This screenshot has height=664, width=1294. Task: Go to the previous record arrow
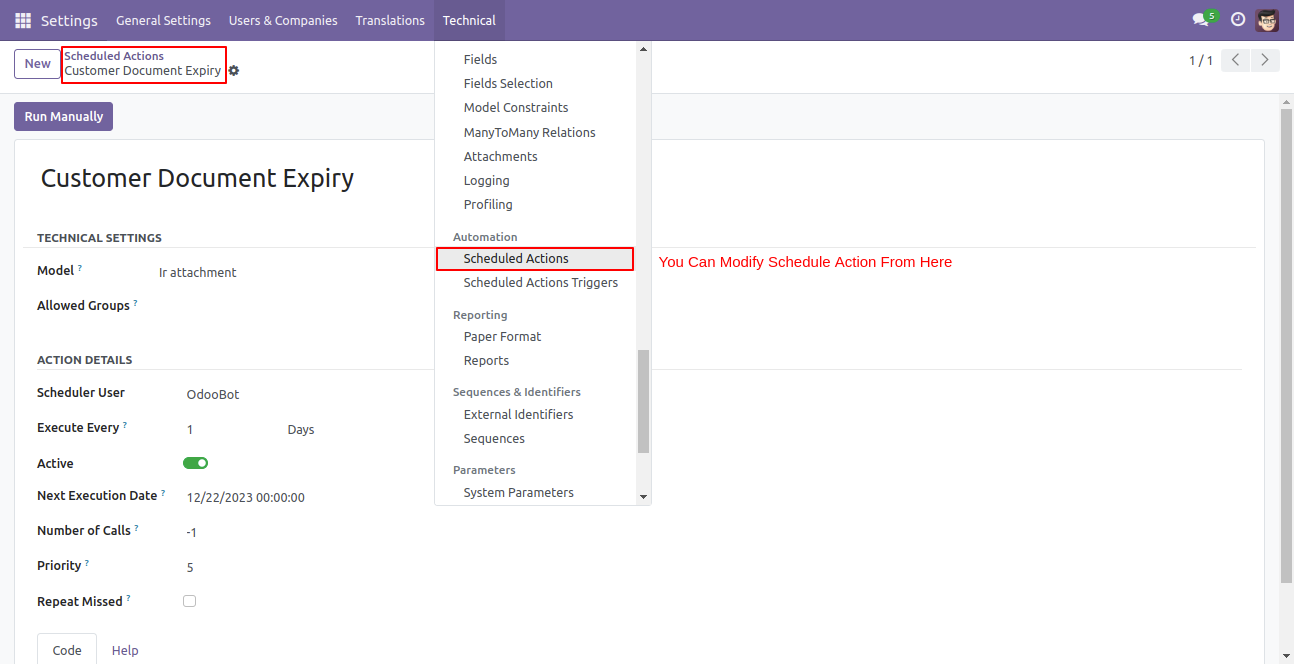(1236, 61)
